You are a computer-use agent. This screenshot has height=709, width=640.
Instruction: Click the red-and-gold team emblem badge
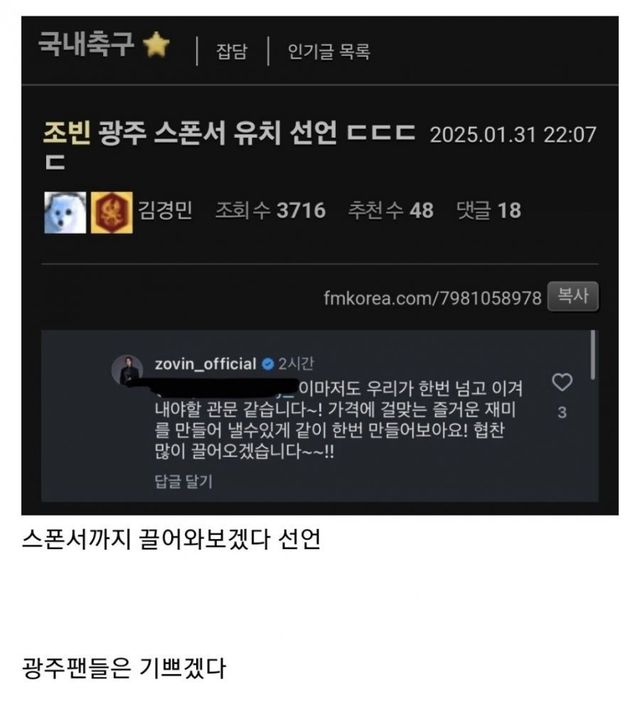(x=112, y=213)
